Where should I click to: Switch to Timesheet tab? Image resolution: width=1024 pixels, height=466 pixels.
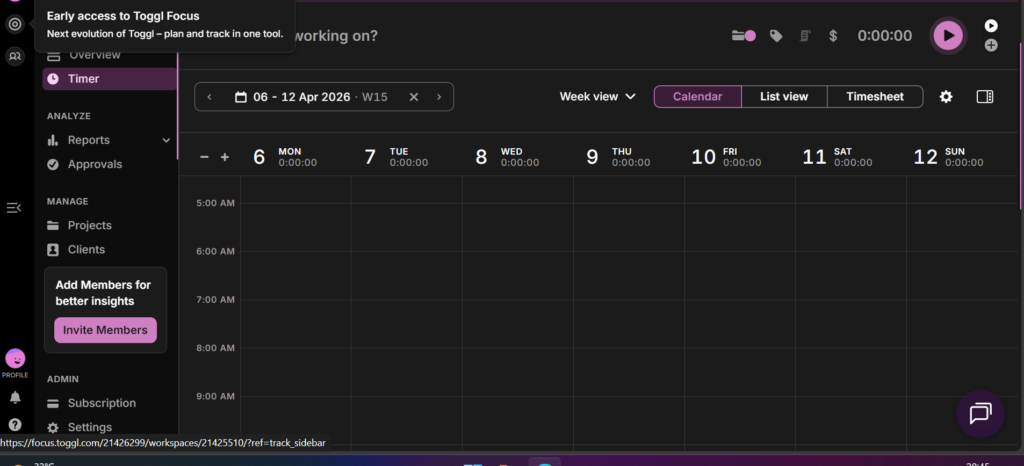click(875, 97)
